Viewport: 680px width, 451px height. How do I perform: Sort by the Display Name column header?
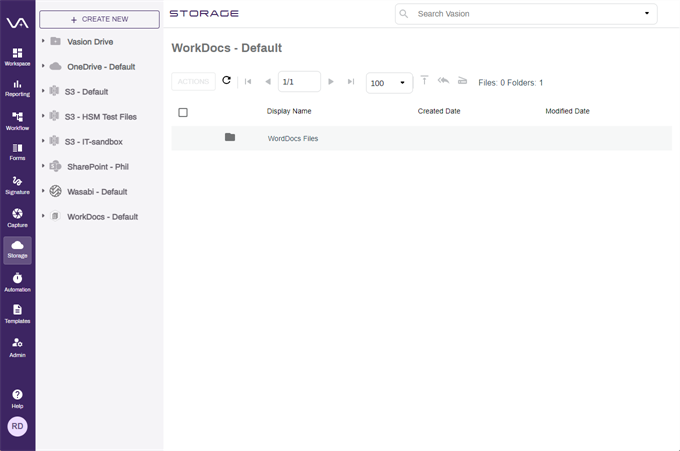coord(289,111)
